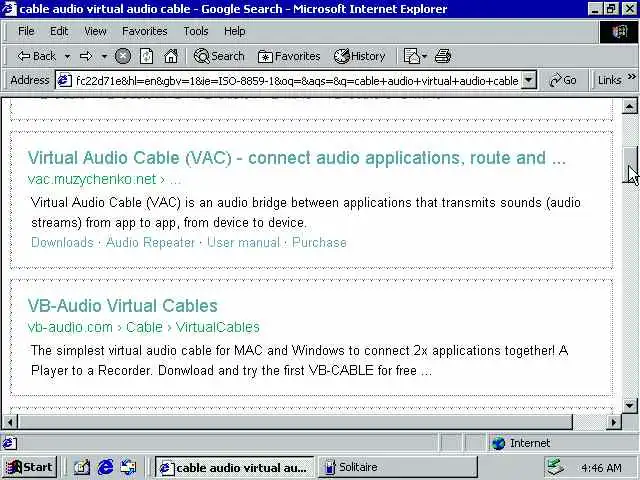Click the status bar page icon
The height and width of the screenshot is (480, 640).
[10, 443]
